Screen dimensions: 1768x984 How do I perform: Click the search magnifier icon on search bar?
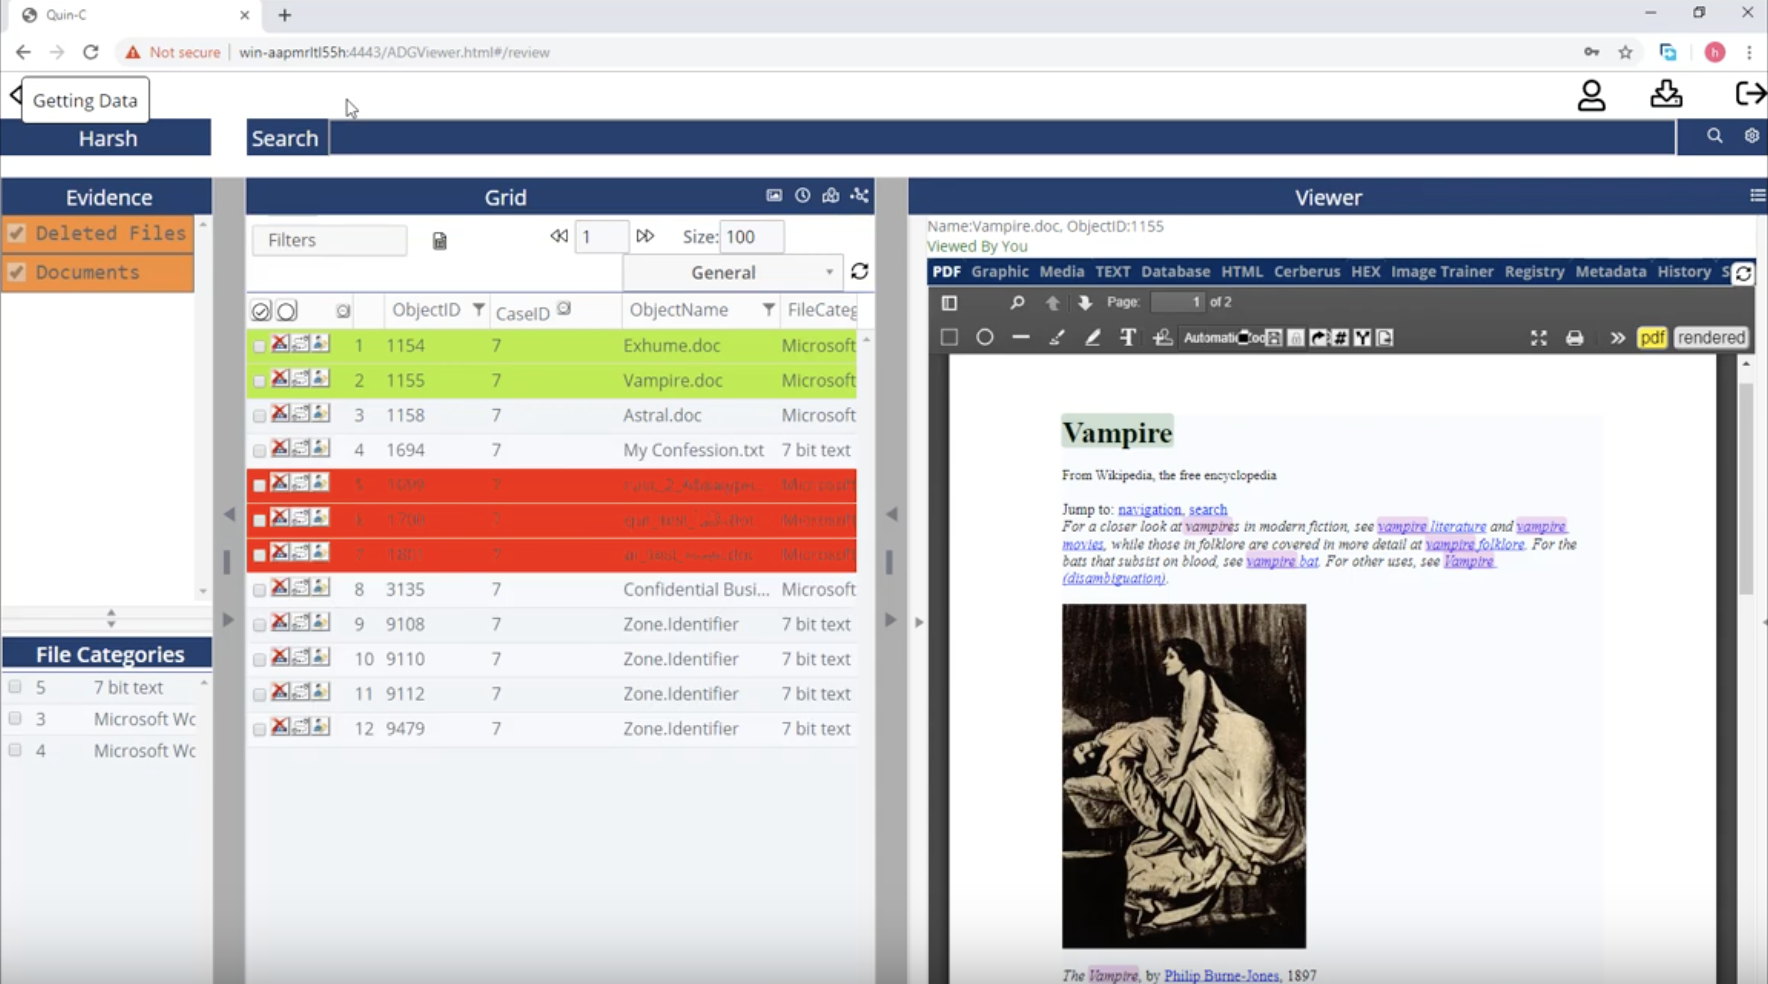pos(1715,136)
